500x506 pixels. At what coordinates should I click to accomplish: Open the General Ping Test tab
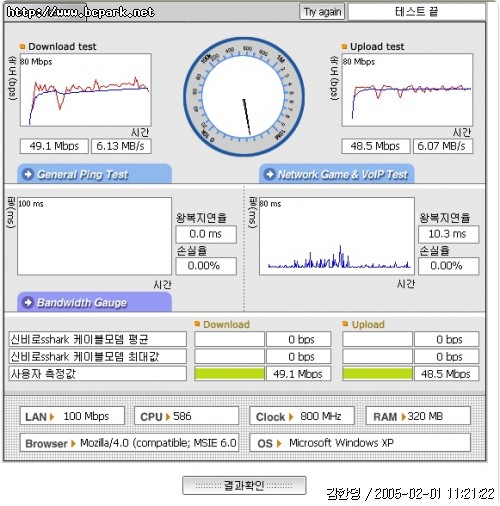click(95, 174)
